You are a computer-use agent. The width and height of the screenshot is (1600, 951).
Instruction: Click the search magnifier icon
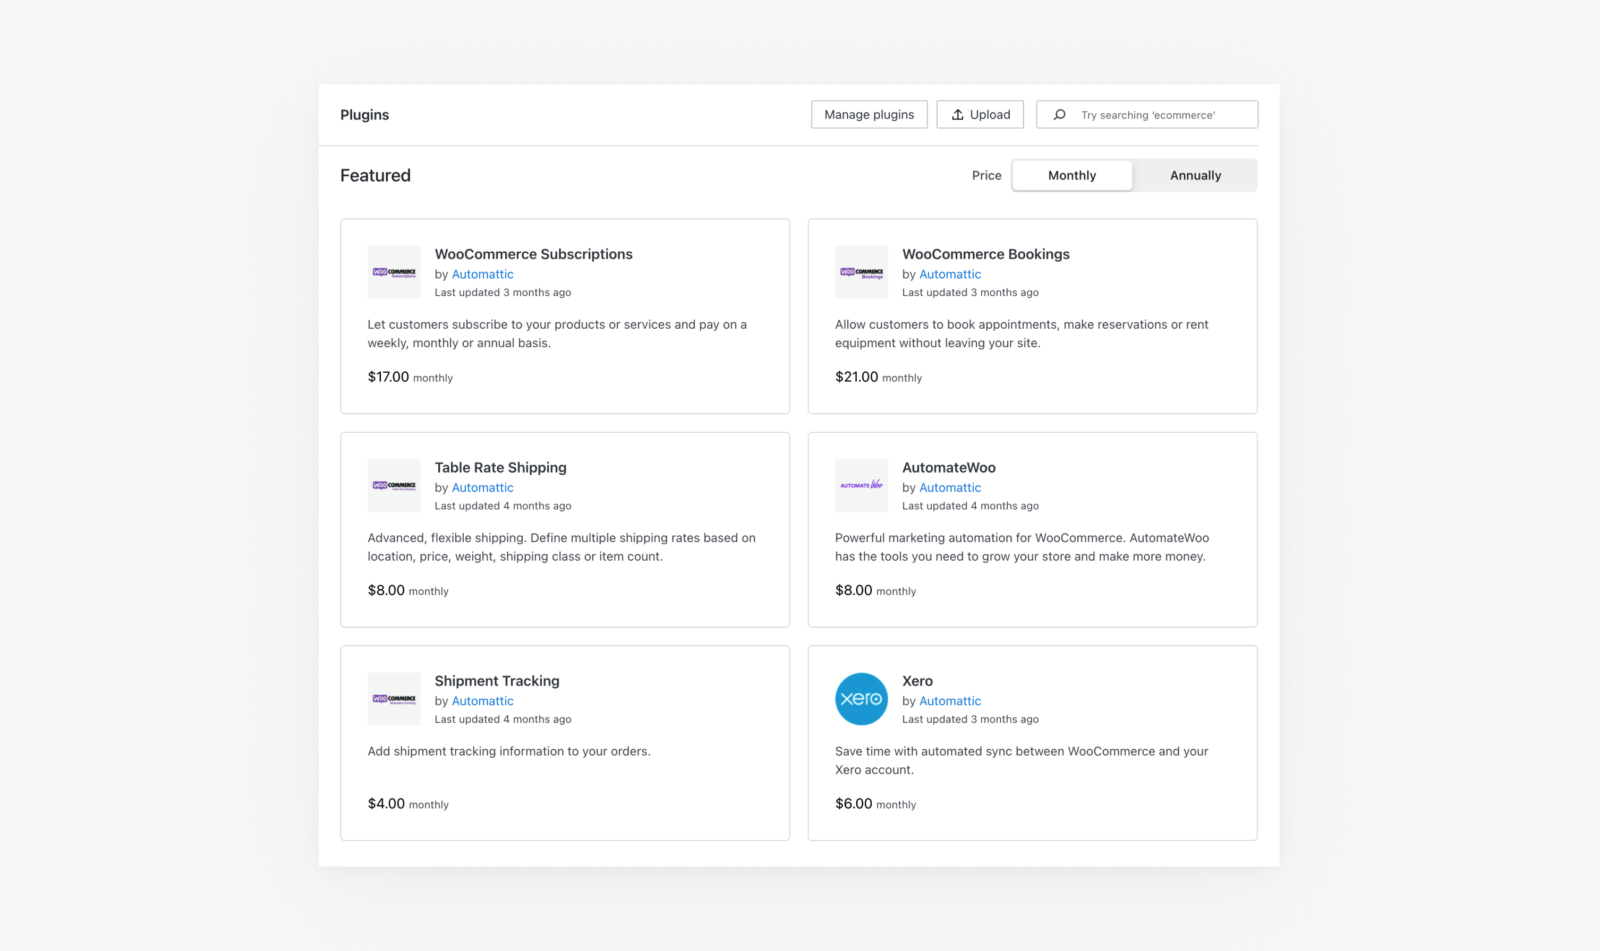pos(1060,115)
